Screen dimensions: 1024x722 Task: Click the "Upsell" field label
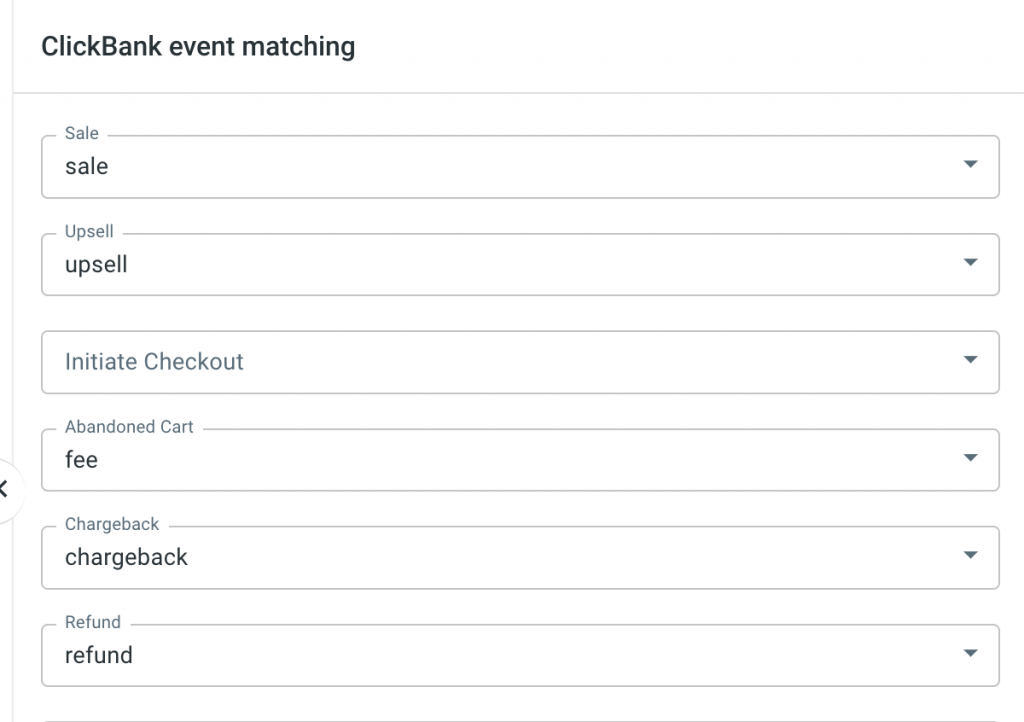(89, 231)
